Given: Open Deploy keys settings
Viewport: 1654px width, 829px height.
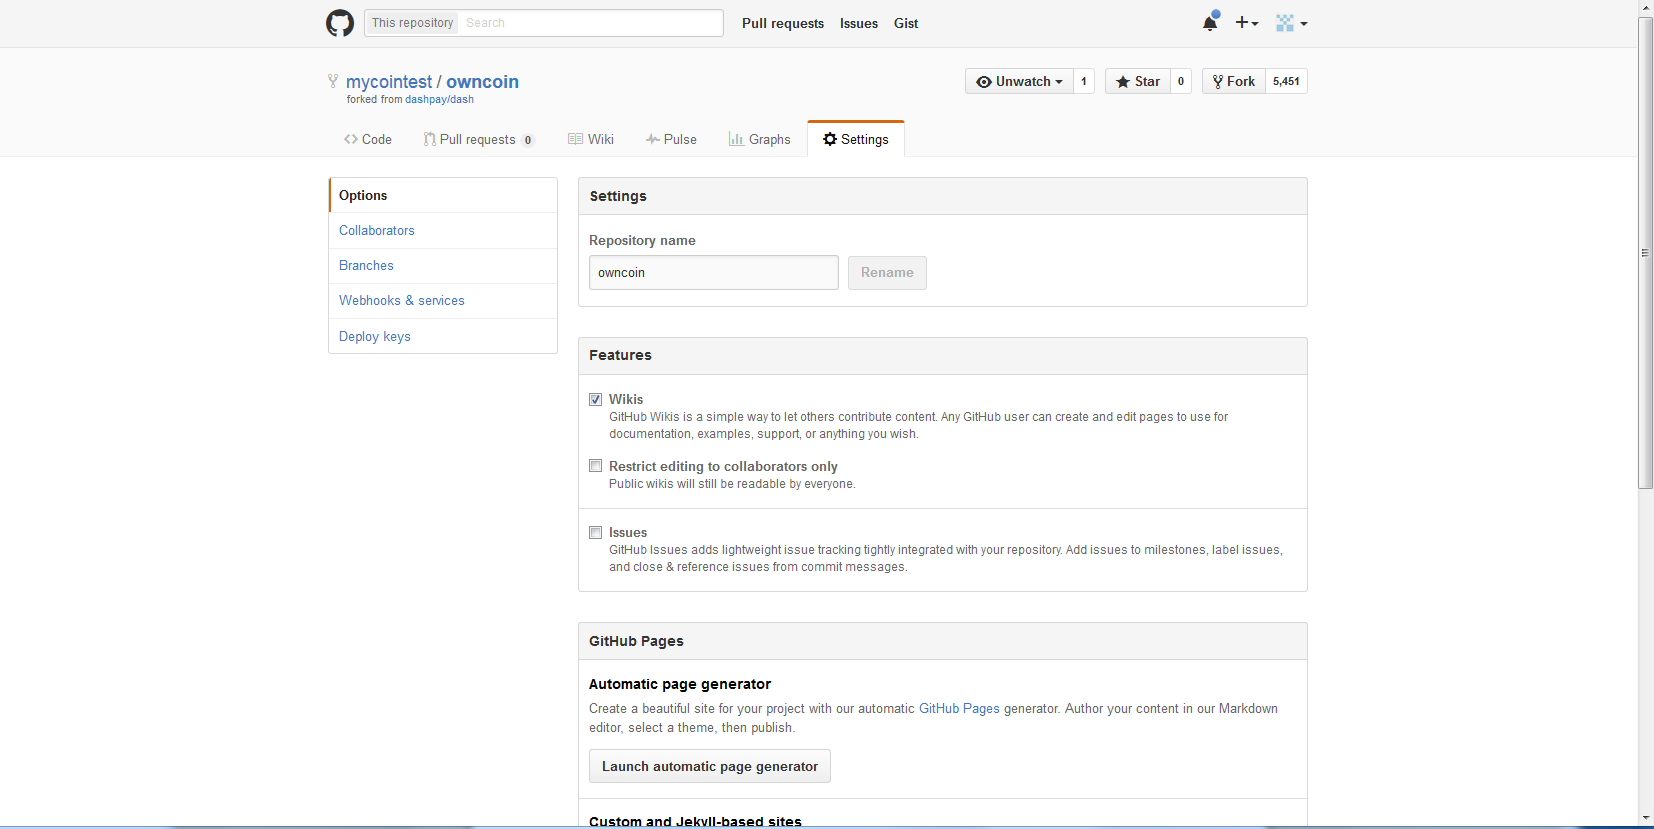Looking at the screenshot, I should (x=443, y=336).
